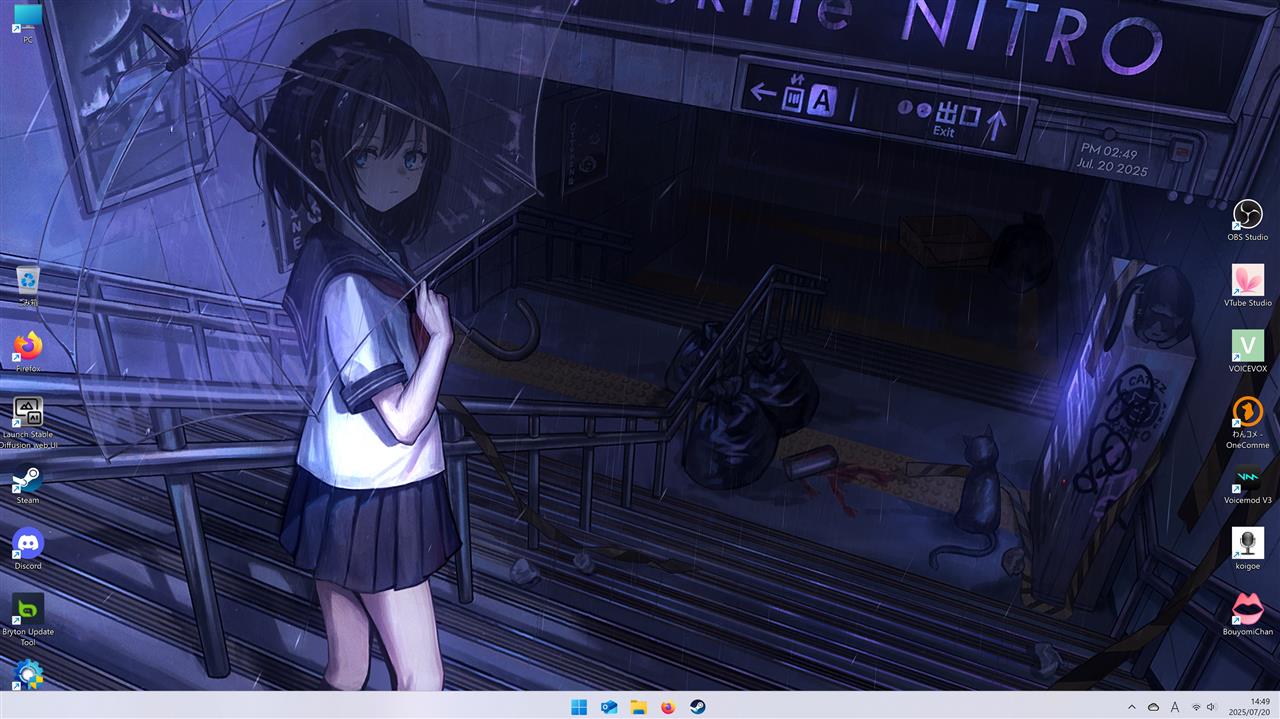Viewport: 1280px width, 719px height.
Task: Switch the IME input mode indicator
Action: (1175, 707)
